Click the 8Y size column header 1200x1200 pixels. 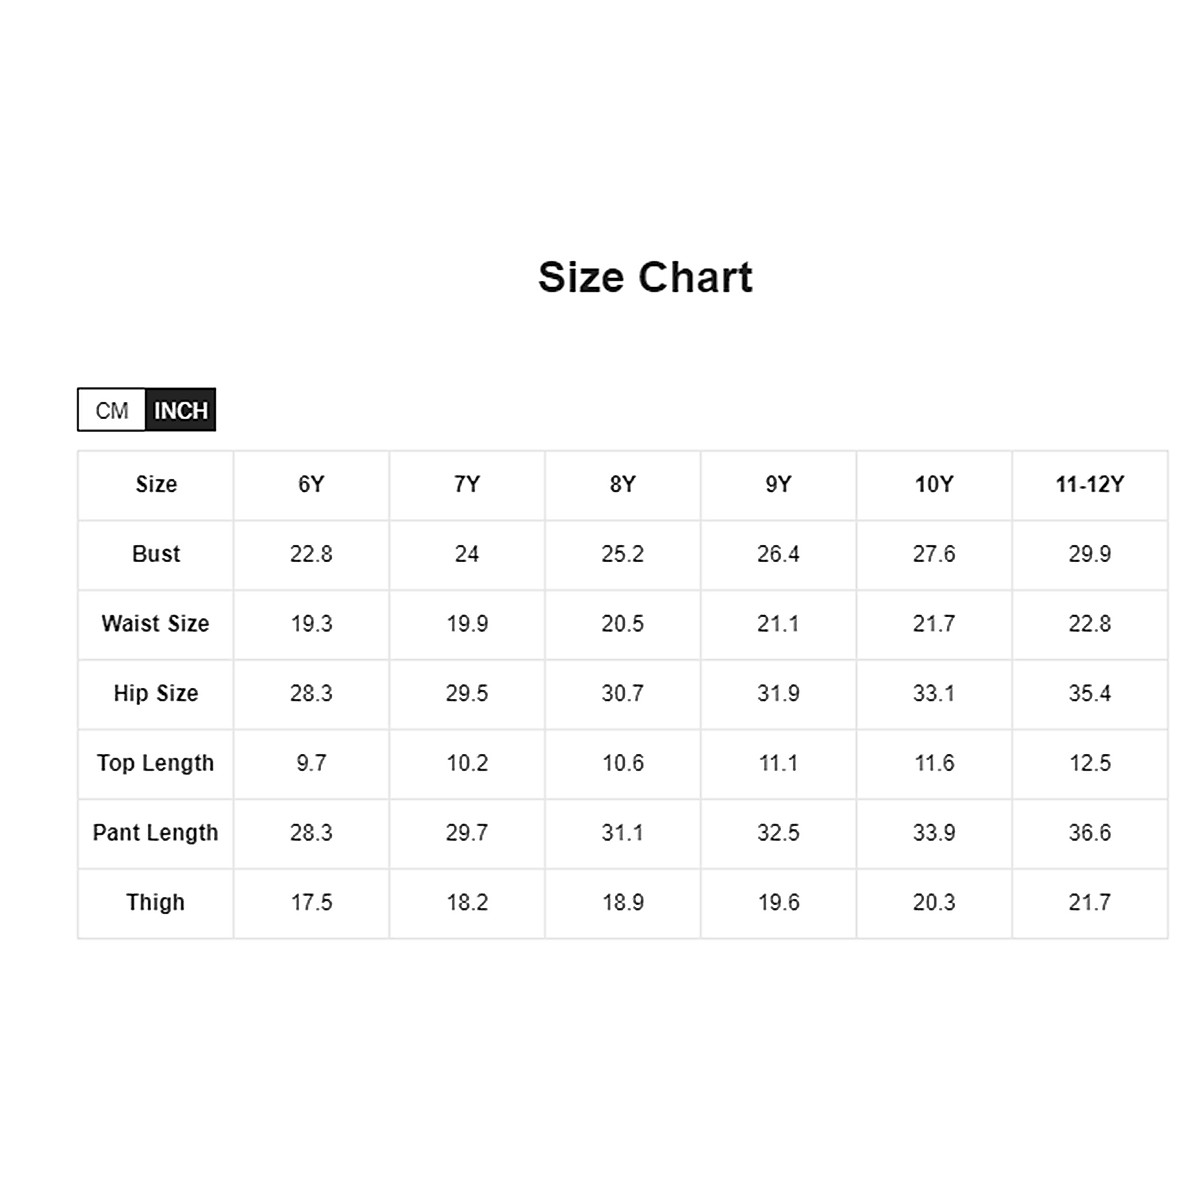coord(622,485)
